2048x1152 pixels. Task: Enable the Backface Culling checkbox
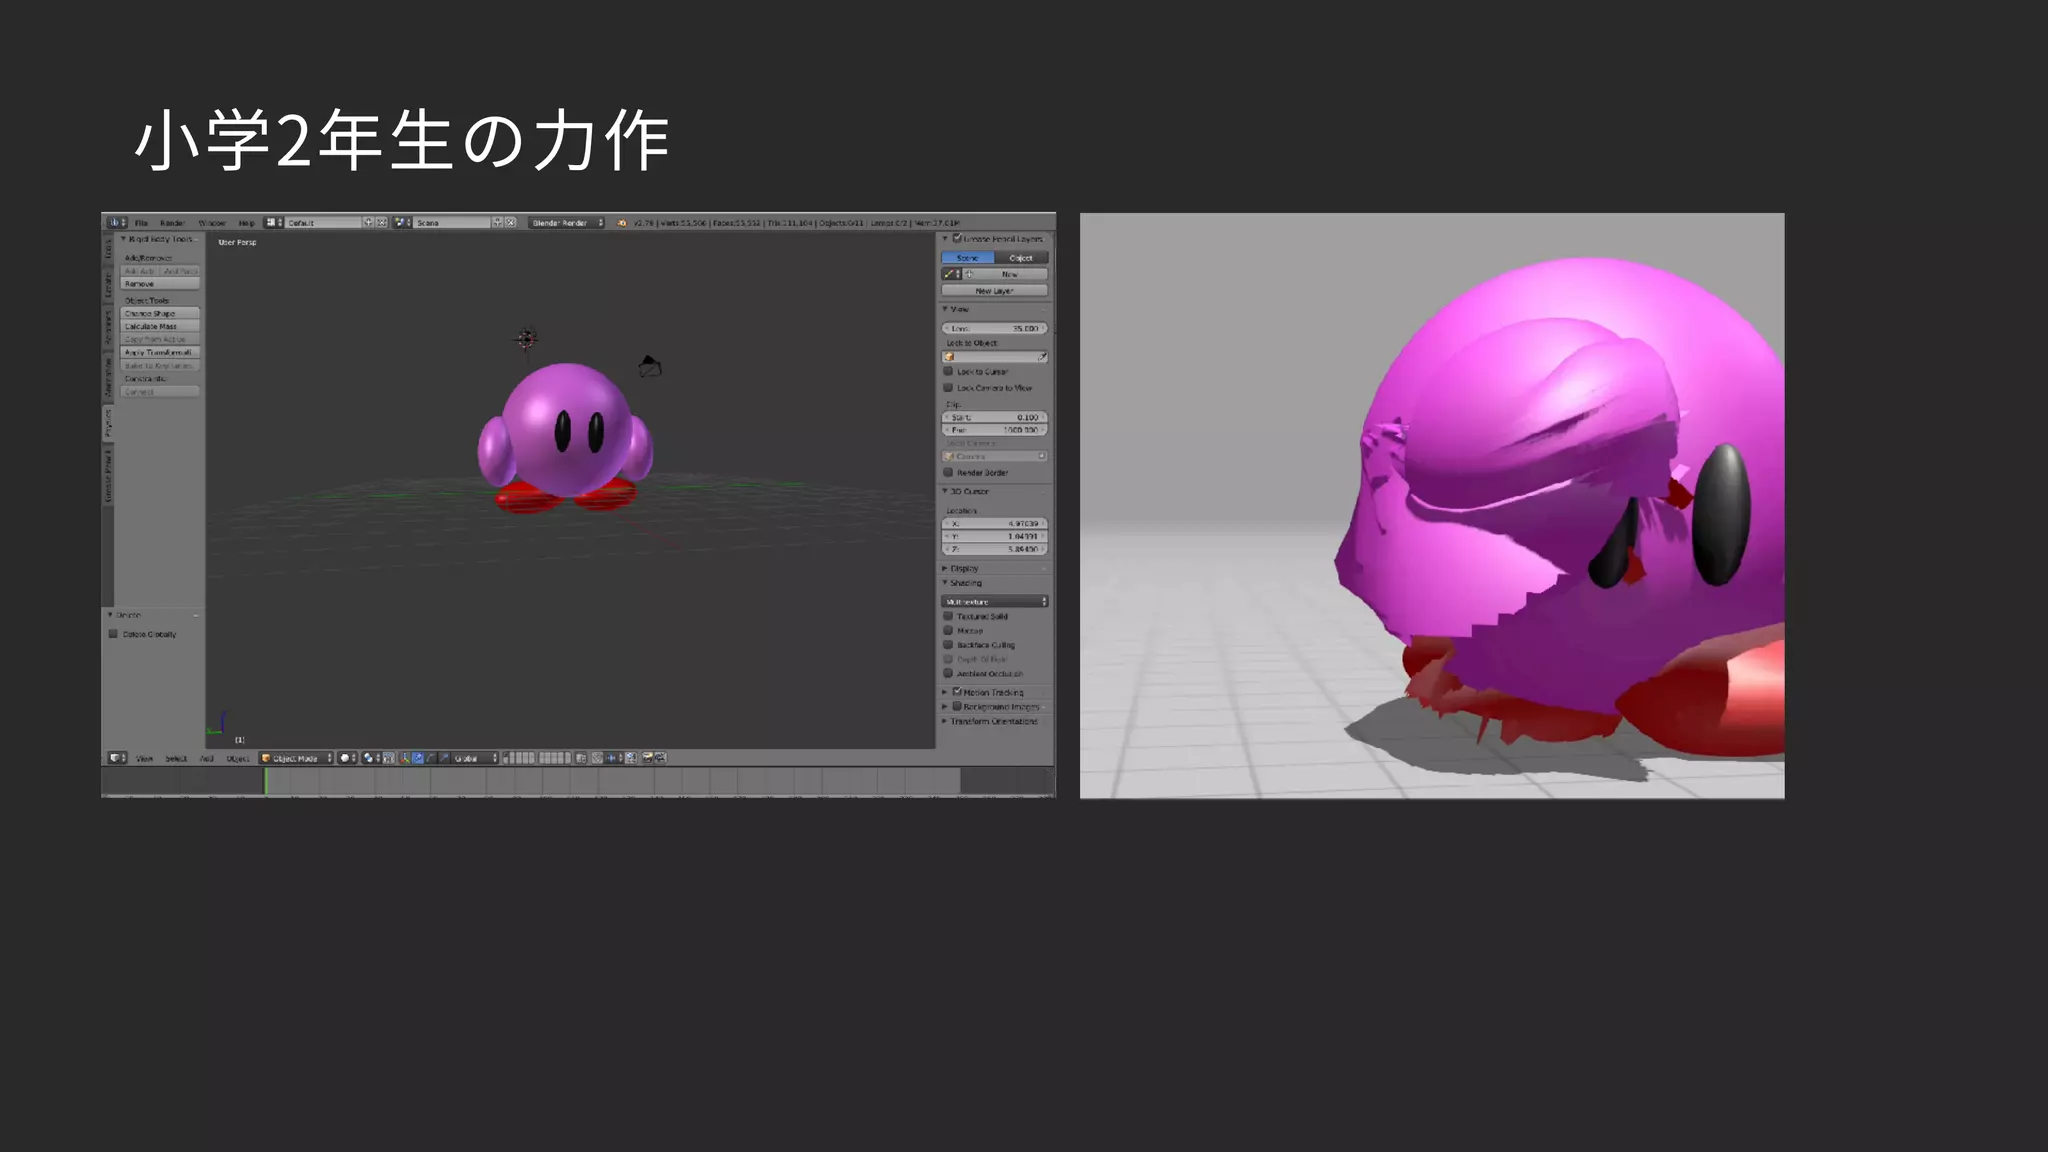948,645
